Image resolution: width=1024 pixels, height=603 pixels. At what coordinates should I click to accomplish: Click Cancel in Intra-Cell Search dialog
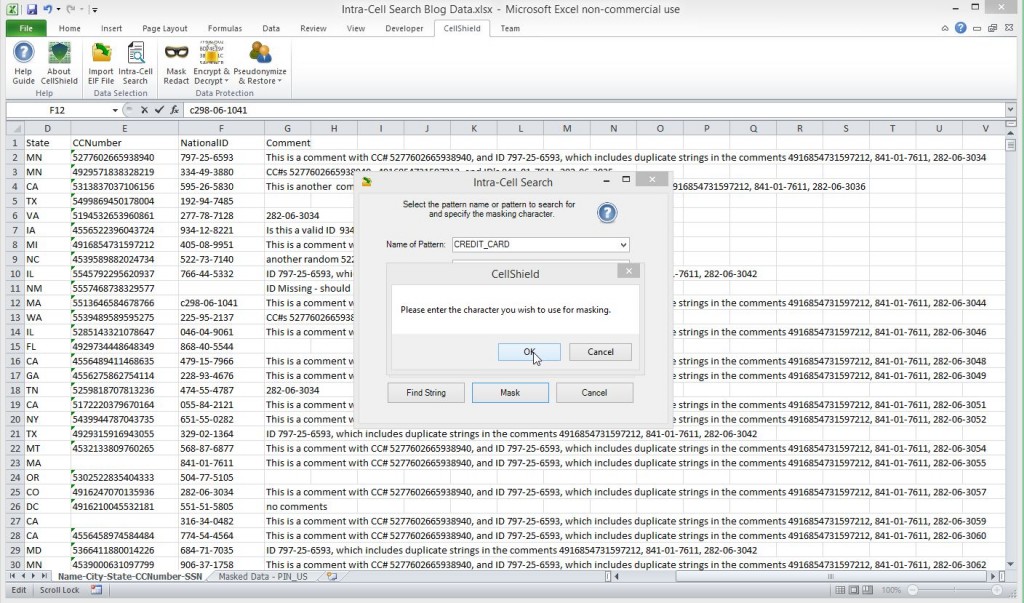coord(594,393)
